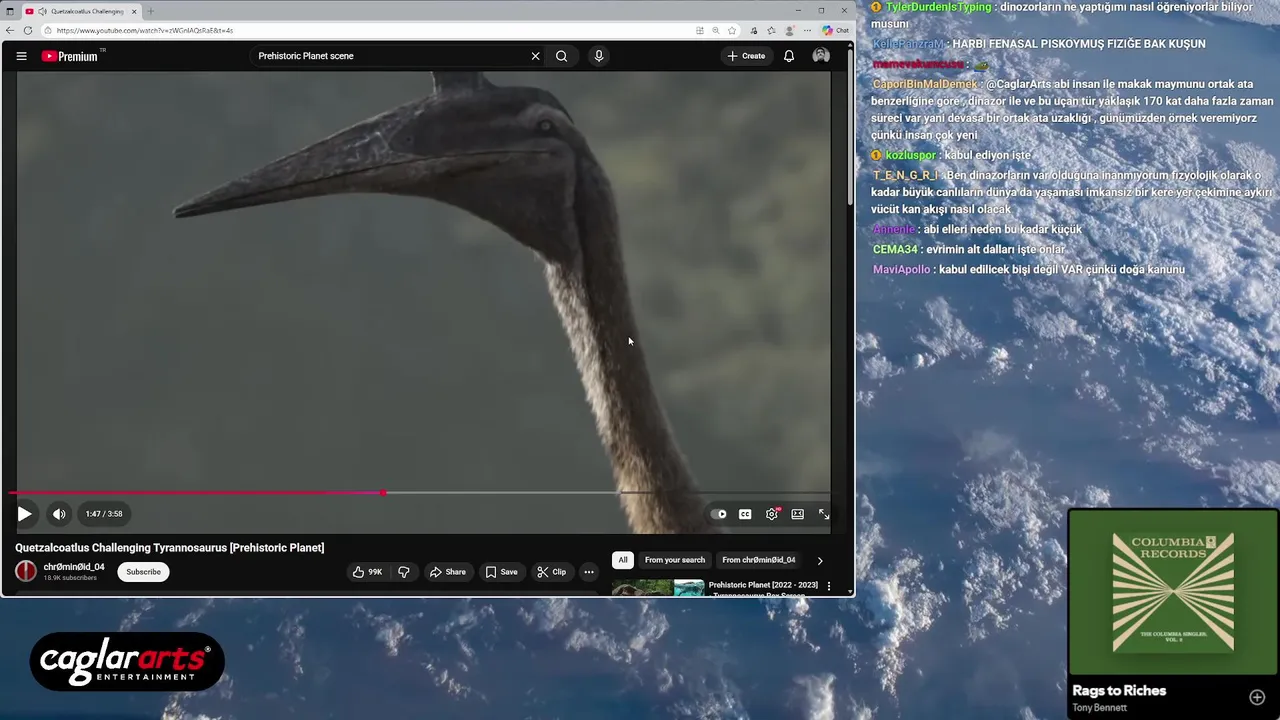Open tab actions menu icon

tap(10, 11)
